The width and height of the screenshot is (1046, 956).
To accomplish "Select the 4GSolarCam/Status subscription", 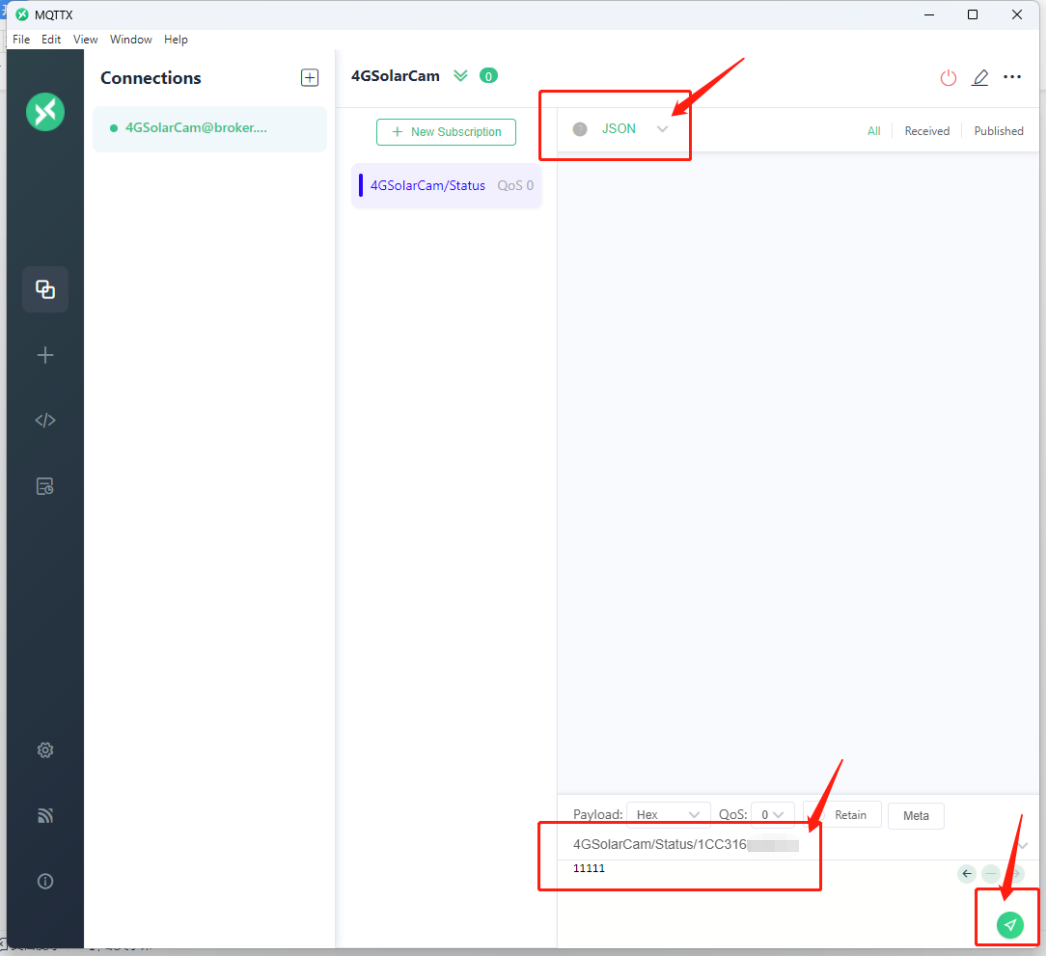I will click(x=446, y=185).
